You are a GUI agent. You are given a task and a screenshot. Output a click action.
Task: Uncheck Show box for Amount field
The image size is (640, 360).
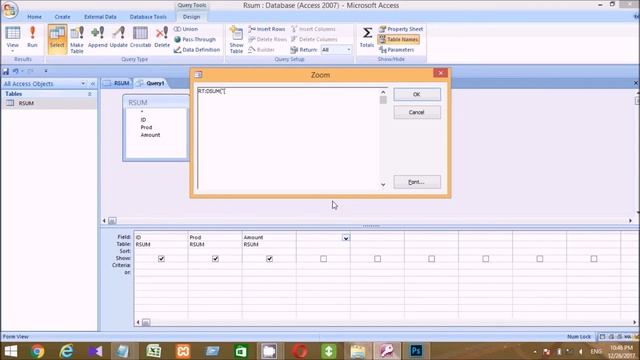pos(269,259)
